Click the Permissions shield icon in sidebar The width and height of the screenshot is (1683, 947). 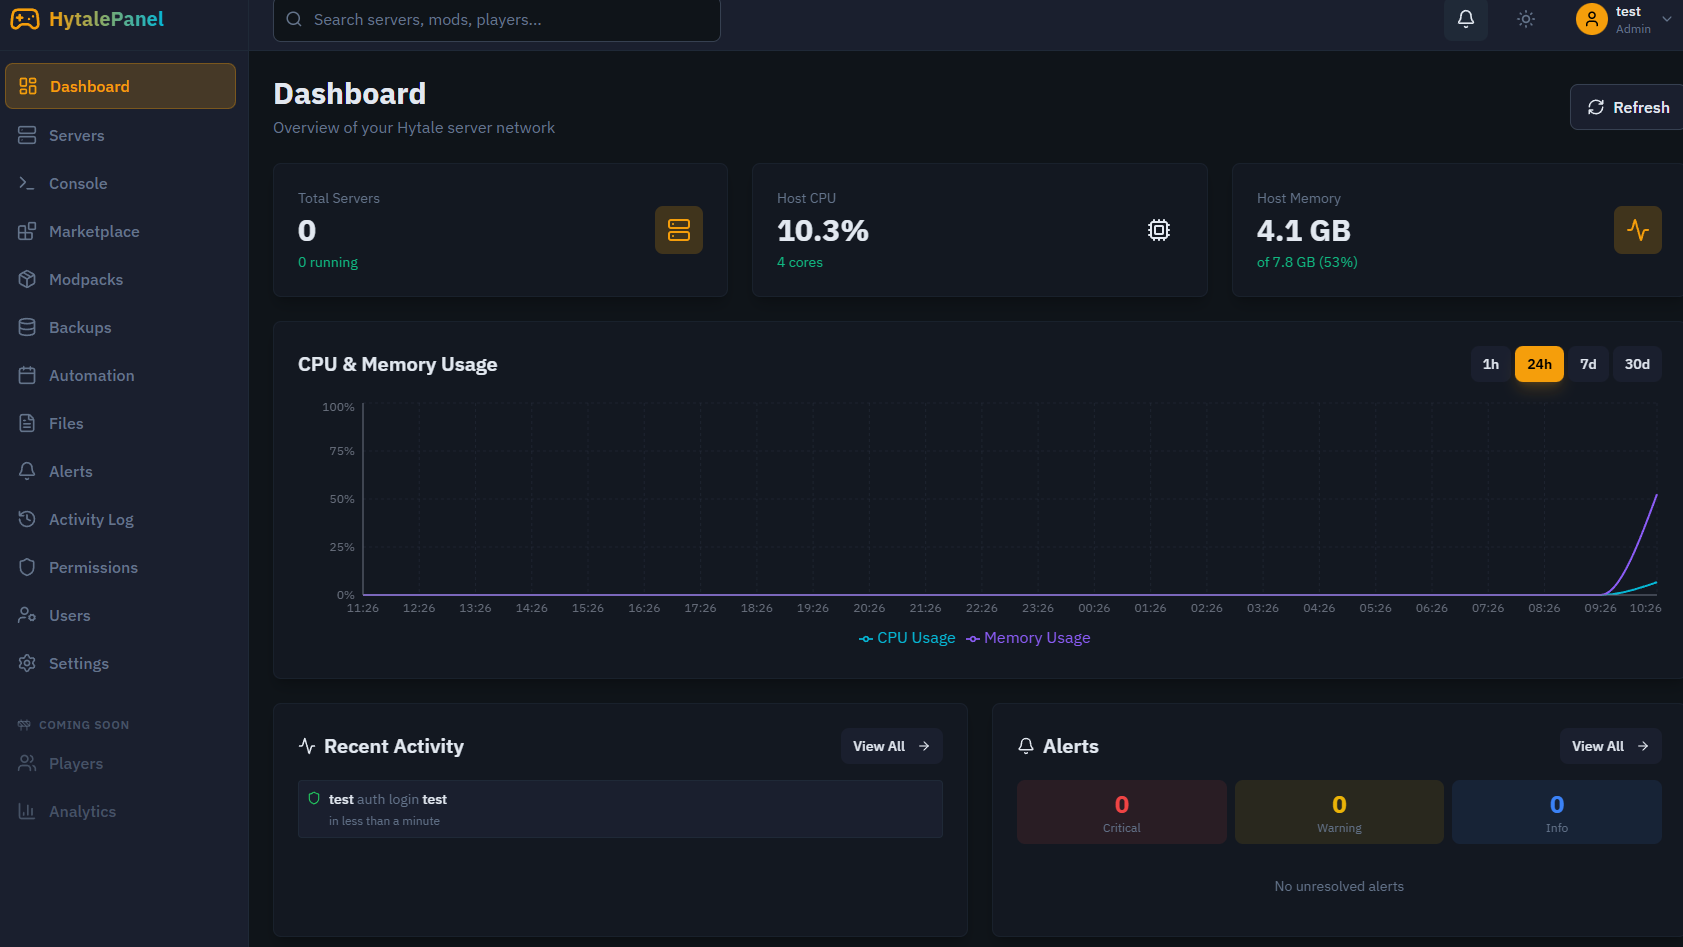[27, 568]
